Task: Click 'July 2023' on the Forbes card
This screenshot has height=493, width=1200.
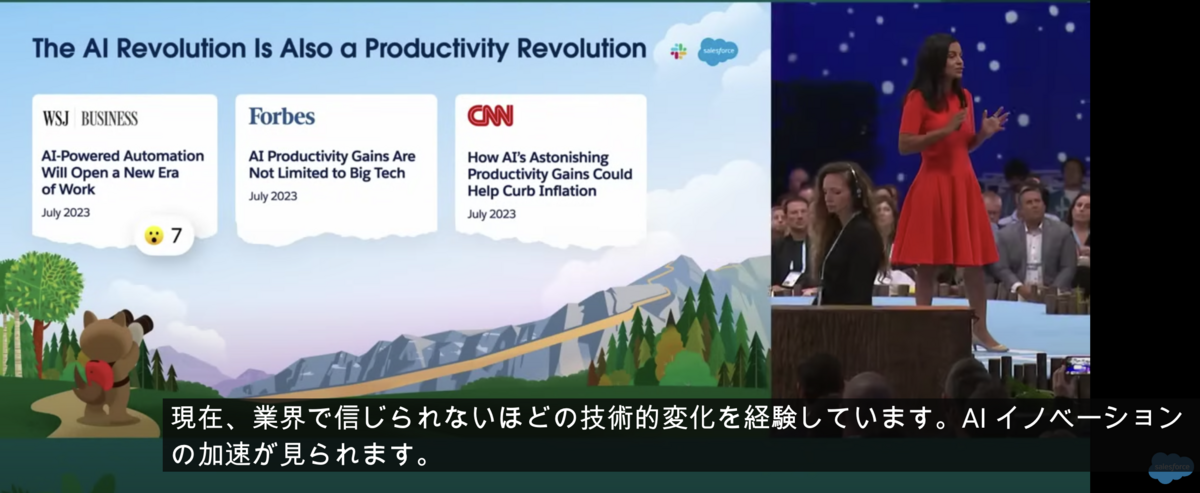Action: tap(273, 196)
